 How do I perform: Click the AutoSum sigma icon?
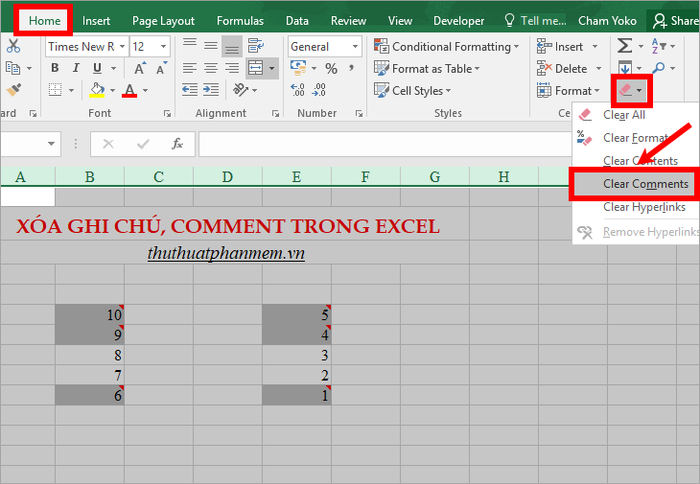(625, 46)
